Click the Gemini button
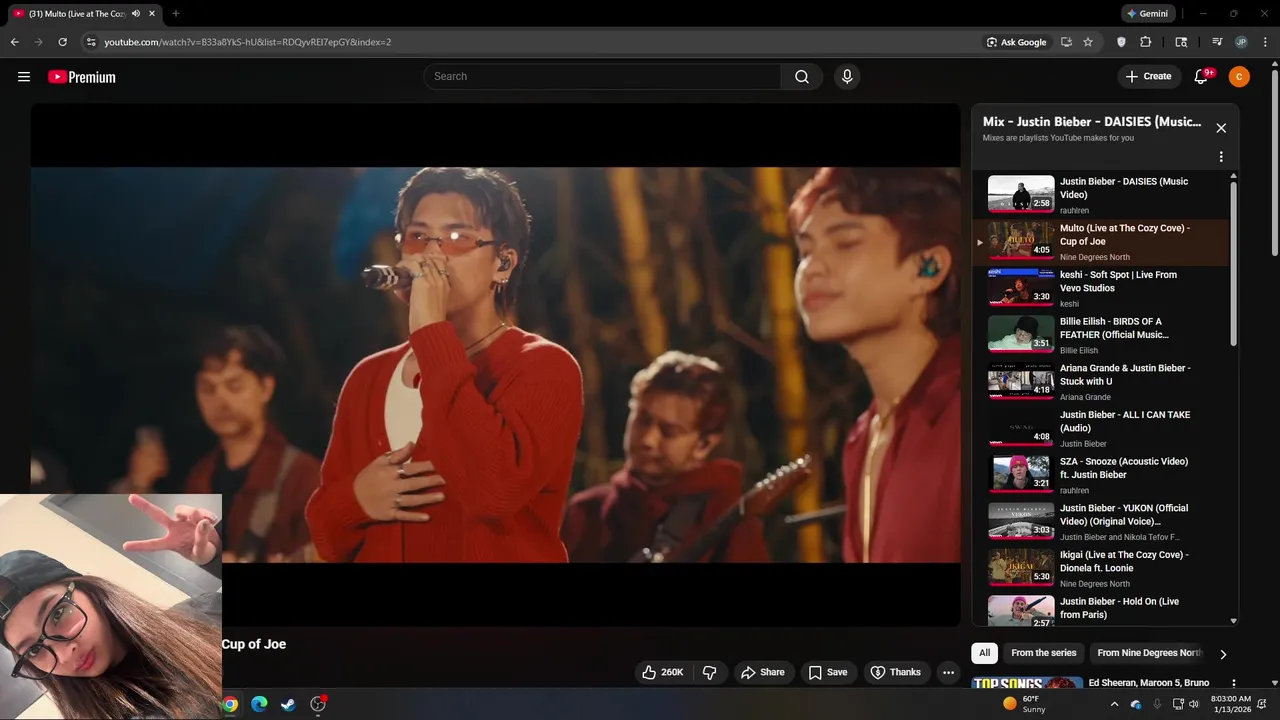The width and height of the screenshot is (1280, 720). (x=1147, y=14)
